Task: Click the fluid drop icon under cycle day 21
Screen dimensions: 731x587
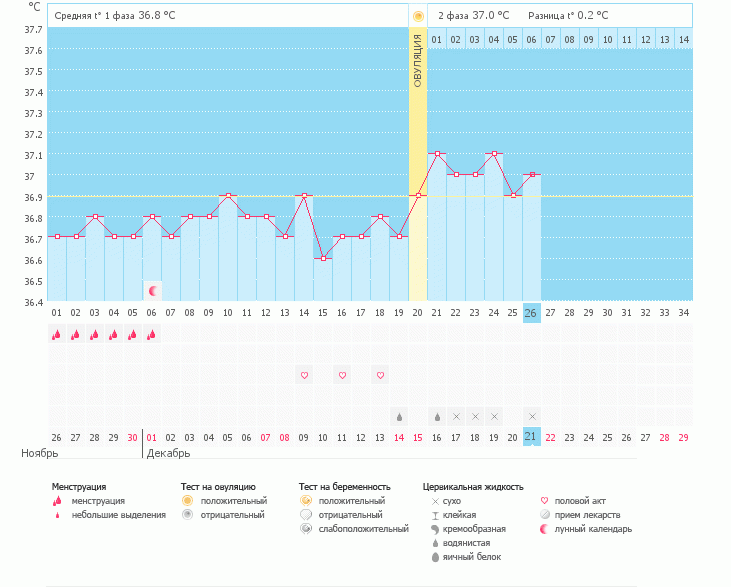Action: pyautogui.click(x=437, y=416)
